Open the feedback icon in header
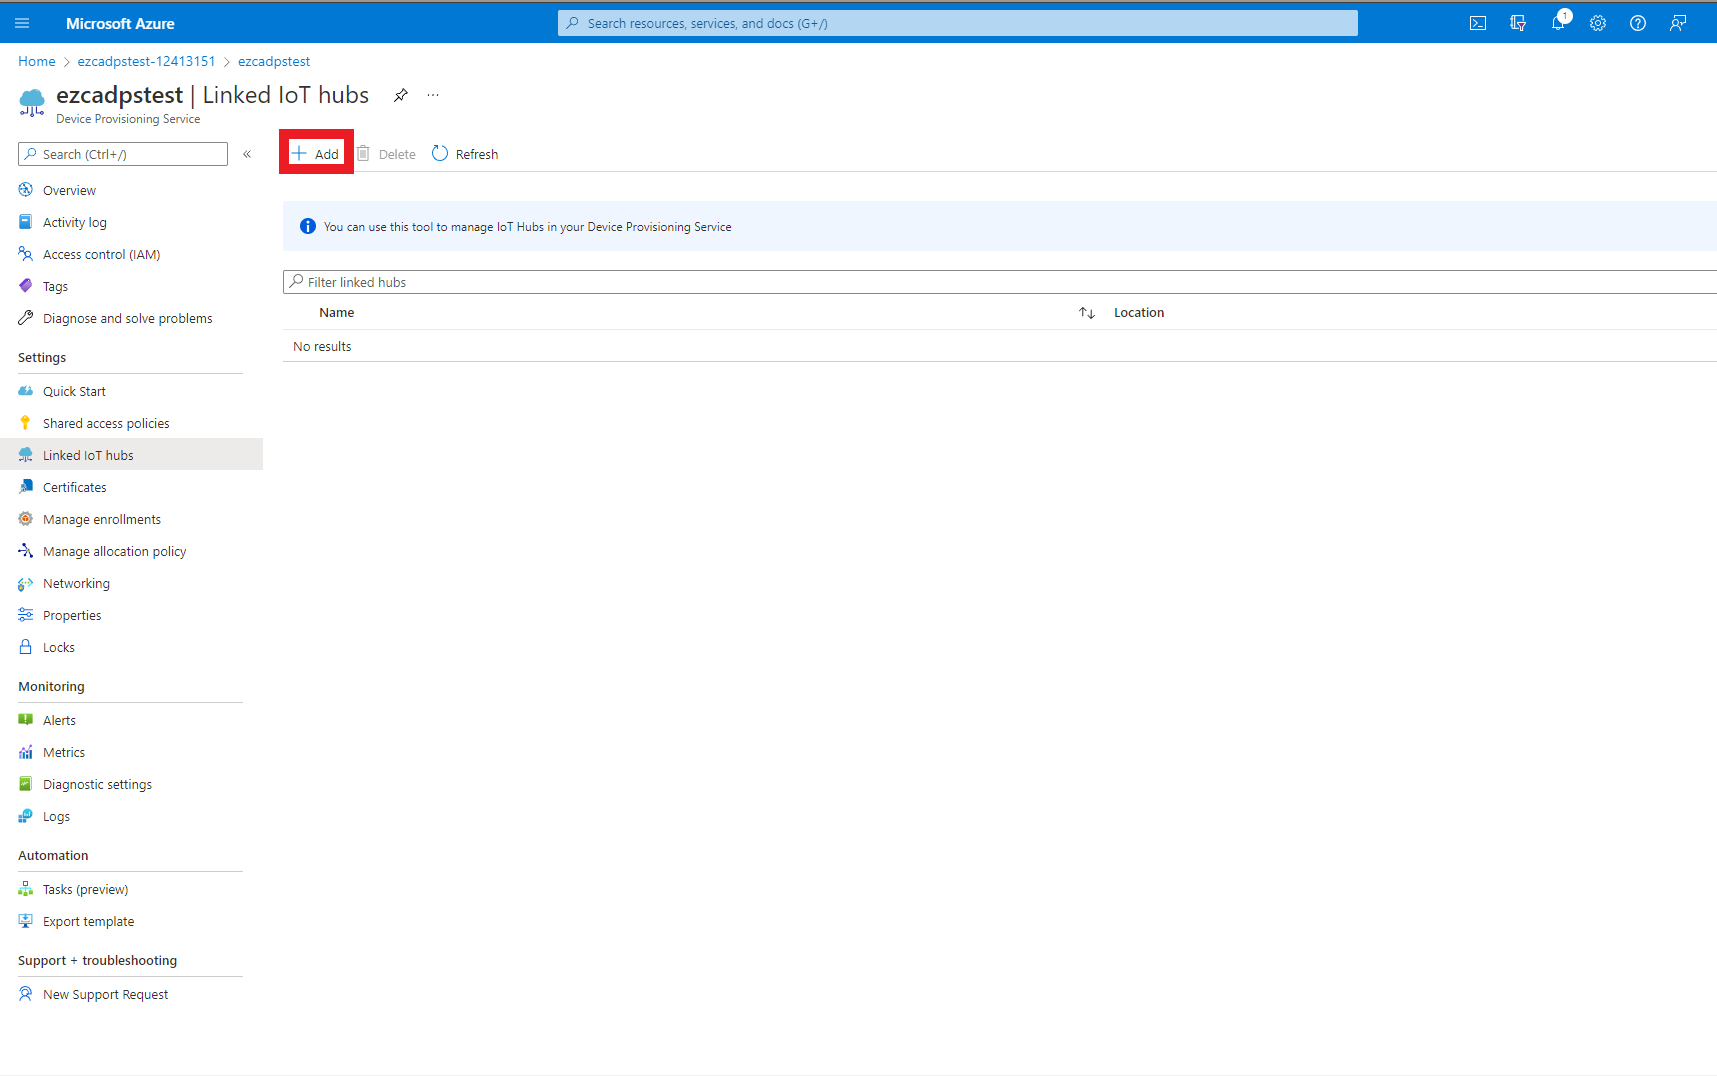 (x=1678, y=23)
